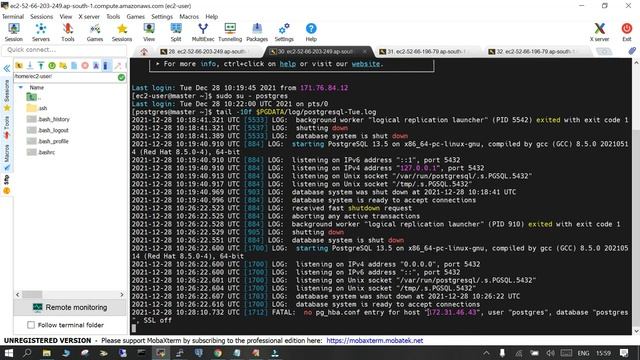Select the parent '..' folder entry
This screenshot has width=640, height=360.
33,97
